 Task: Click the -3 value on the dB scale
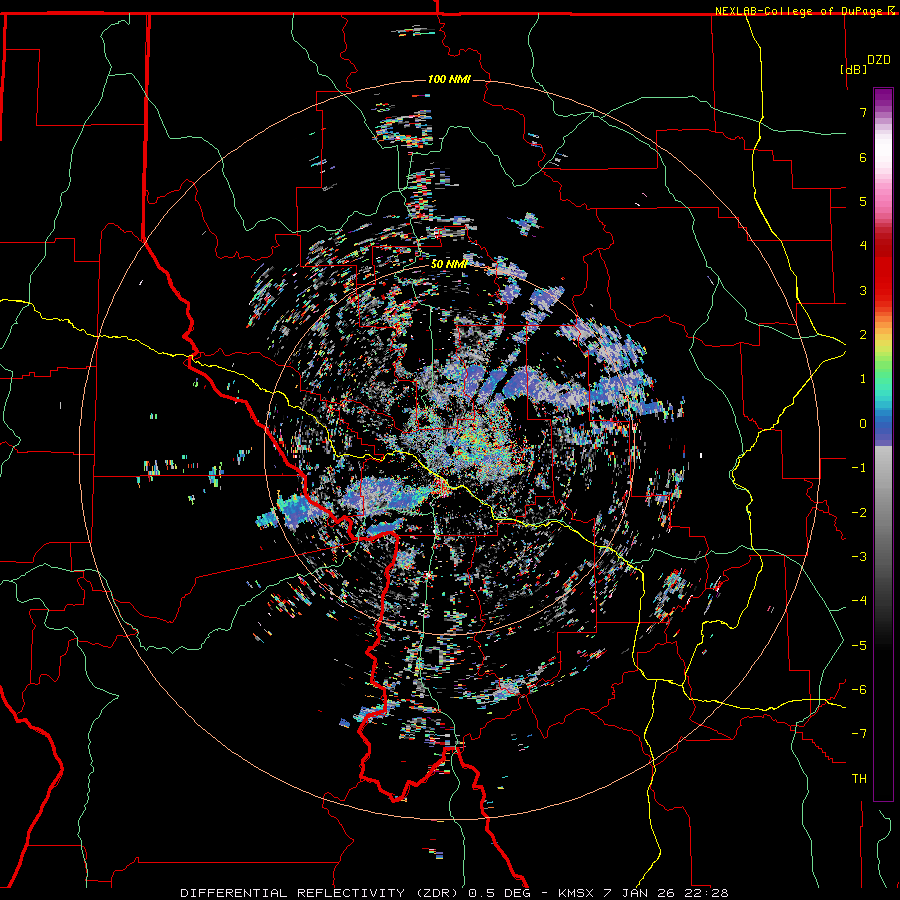point(859,557)
